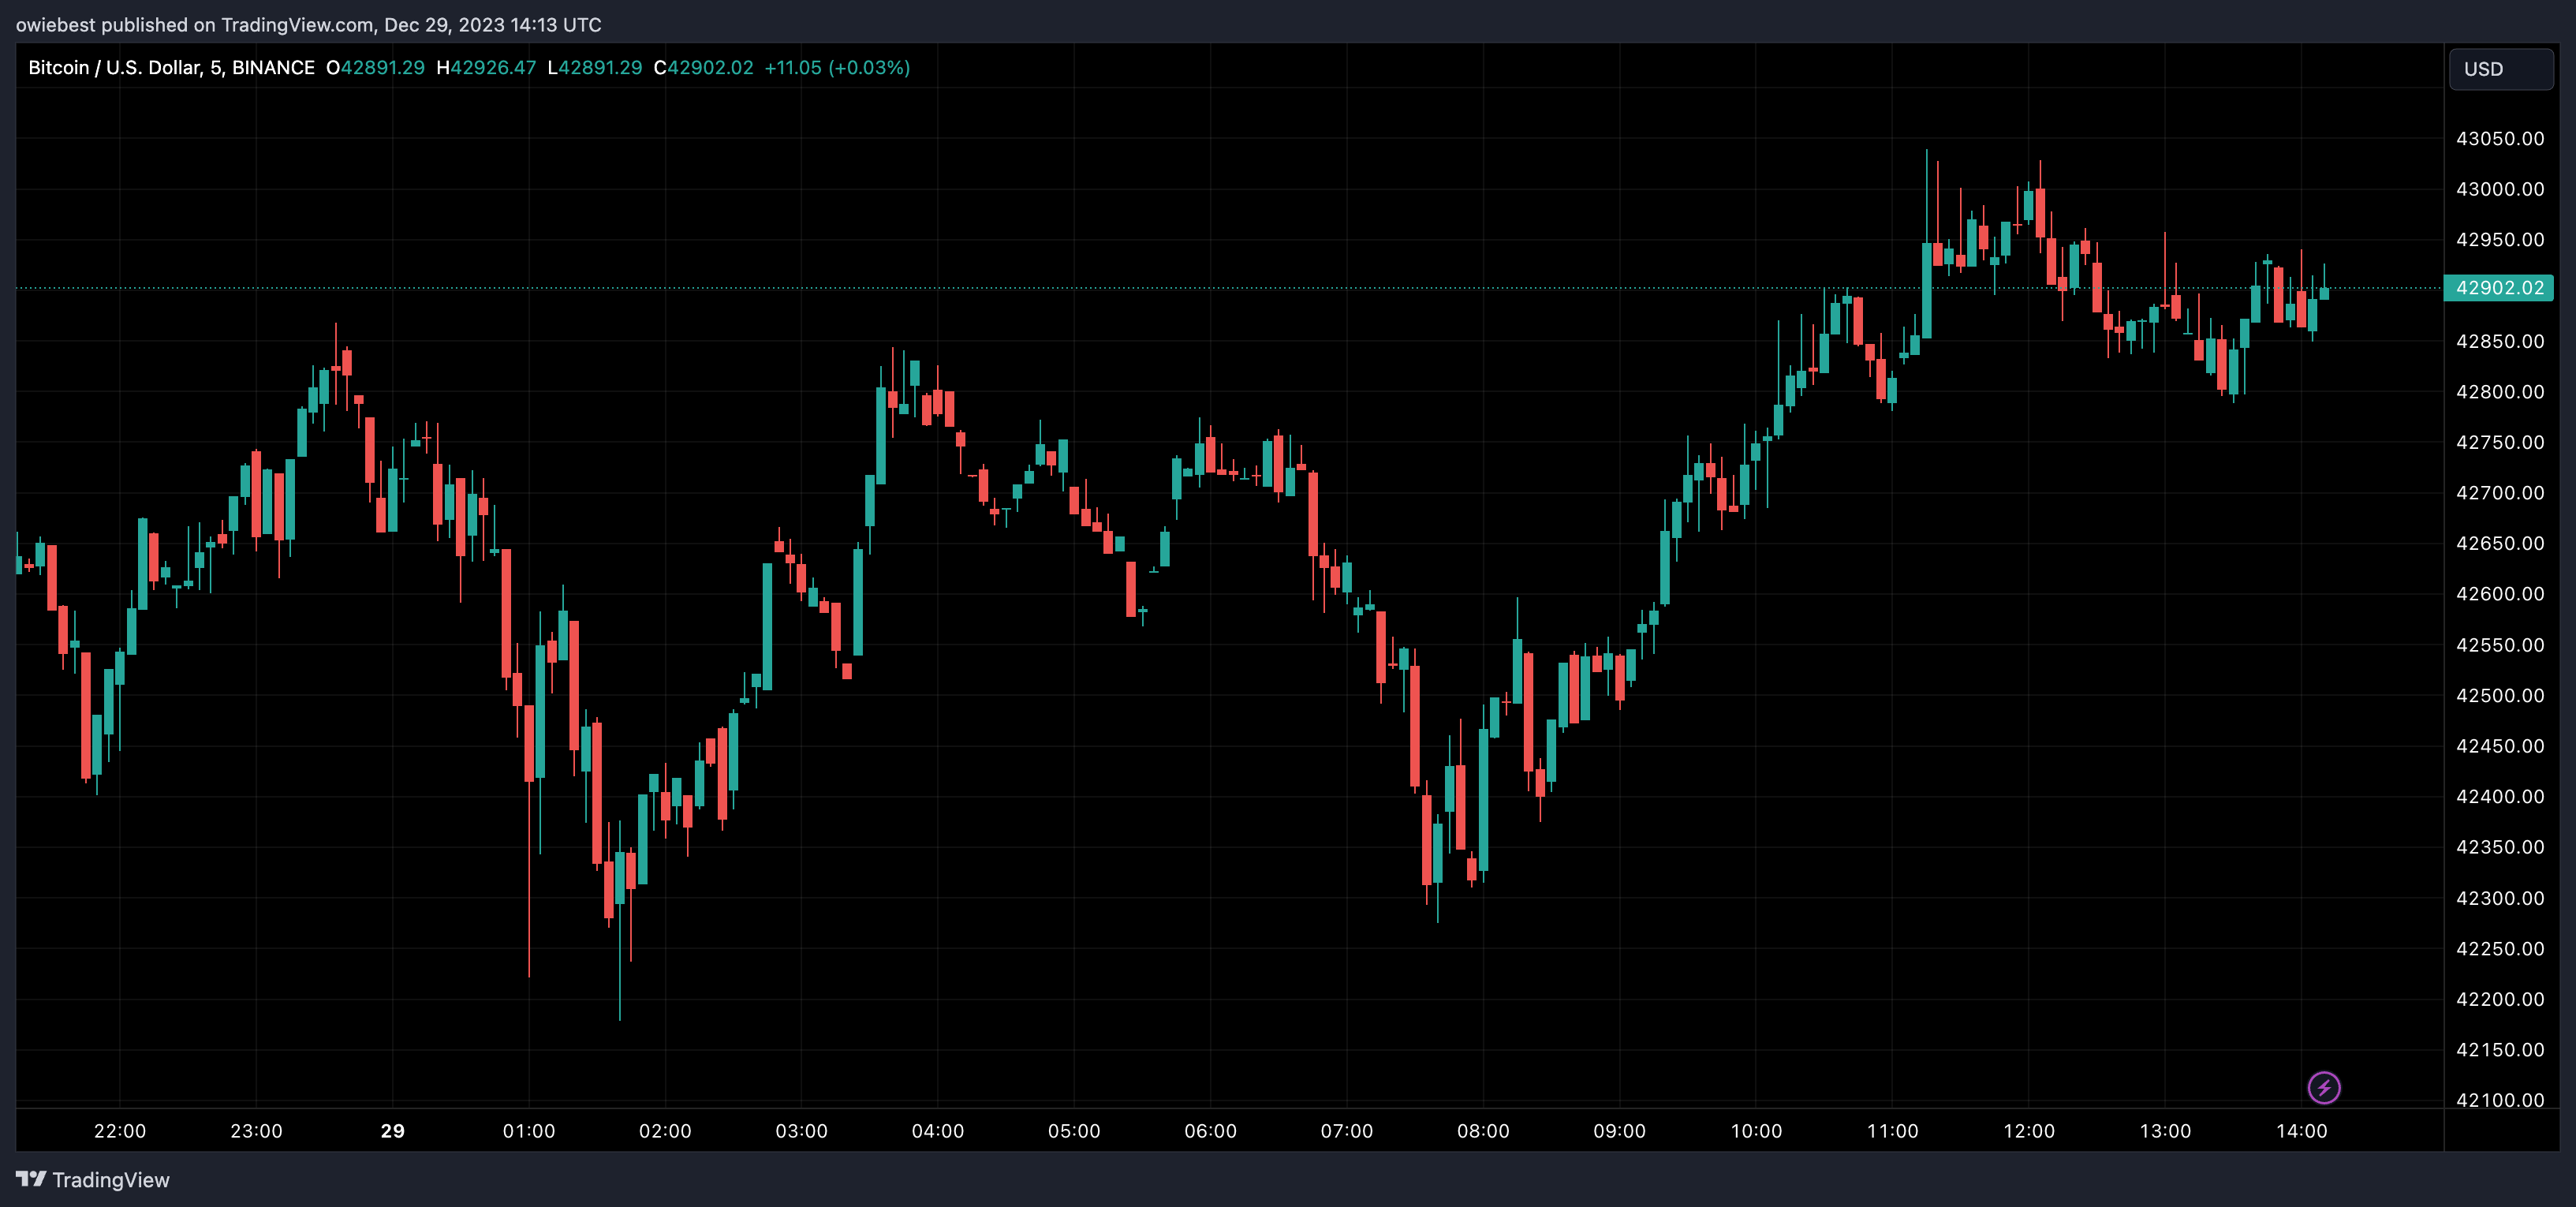
Task: Select the Close value C42902.02 in the legend
Action: [703, 68]
